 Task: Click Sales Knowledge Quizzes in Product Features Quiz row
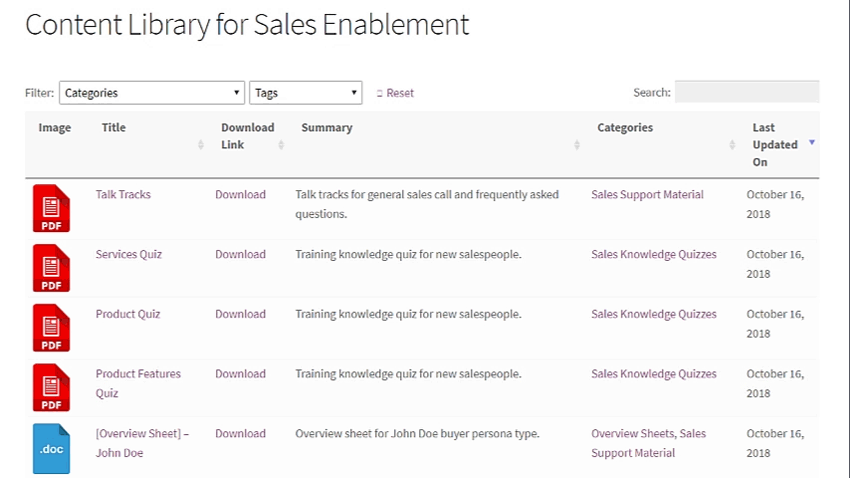[654, 373]
